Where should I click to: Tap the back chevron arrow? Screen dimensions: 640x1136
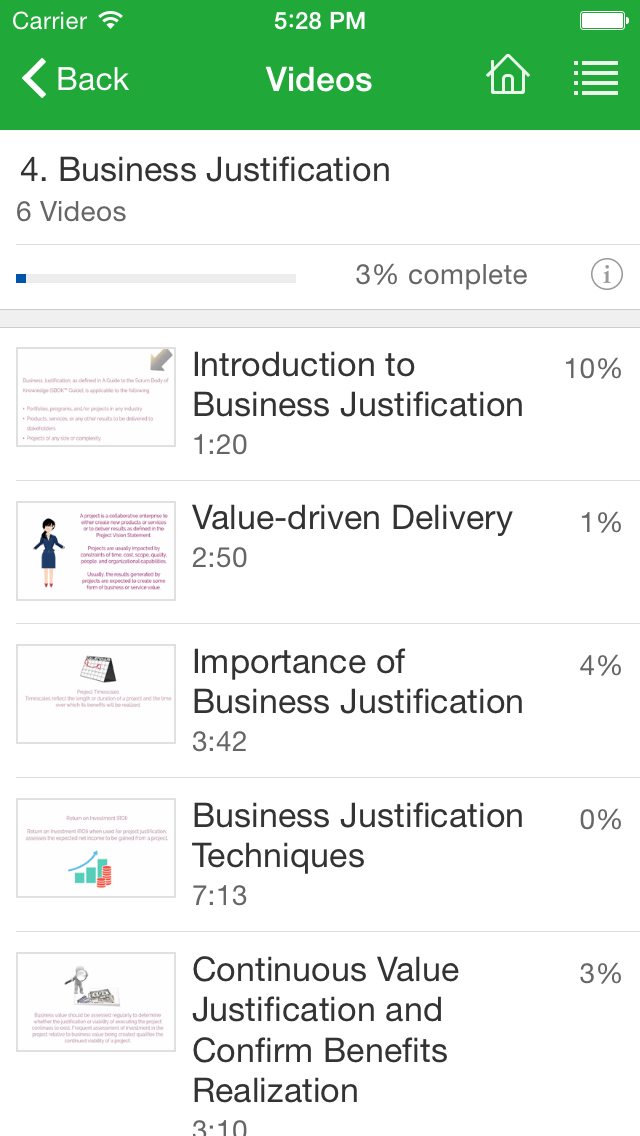point(34,78)
